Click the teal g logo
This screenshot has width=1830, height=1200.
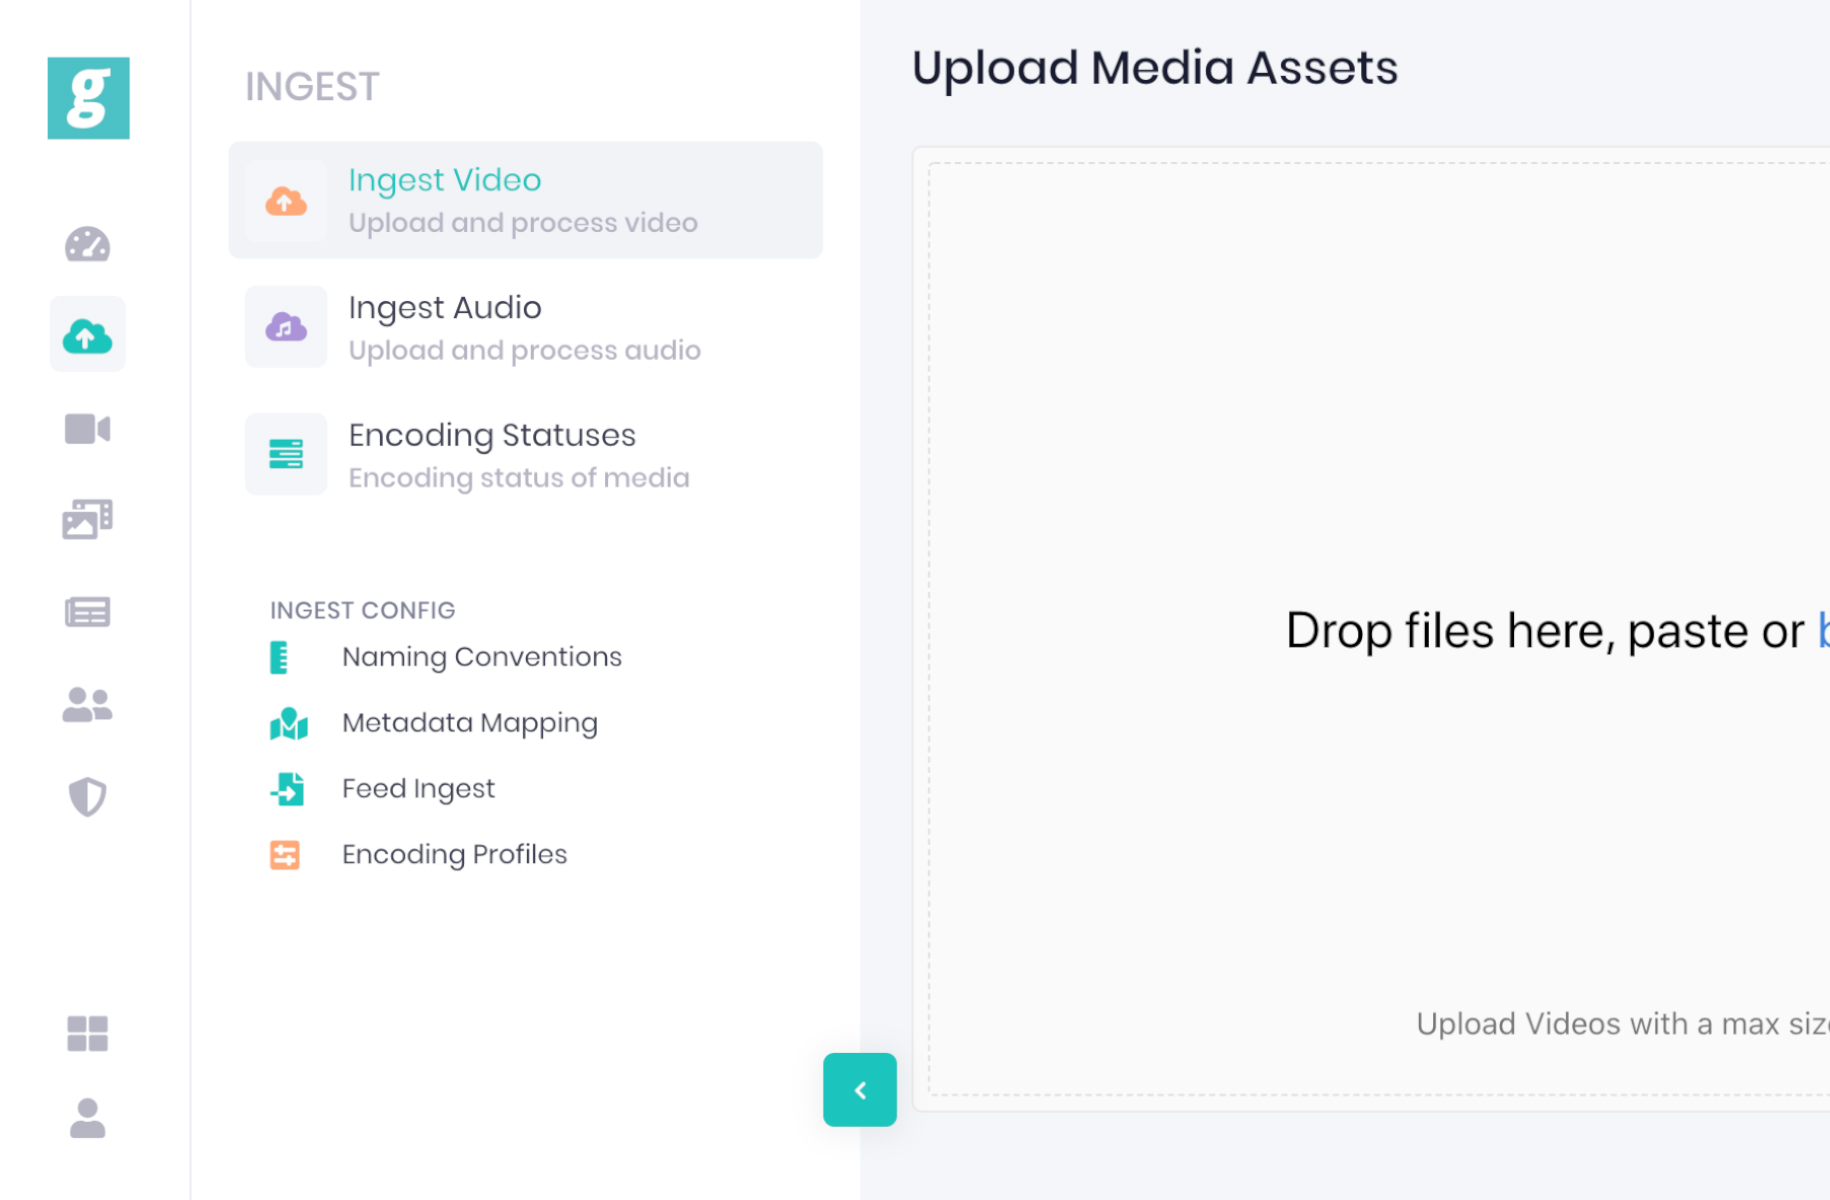pos(88,98)
